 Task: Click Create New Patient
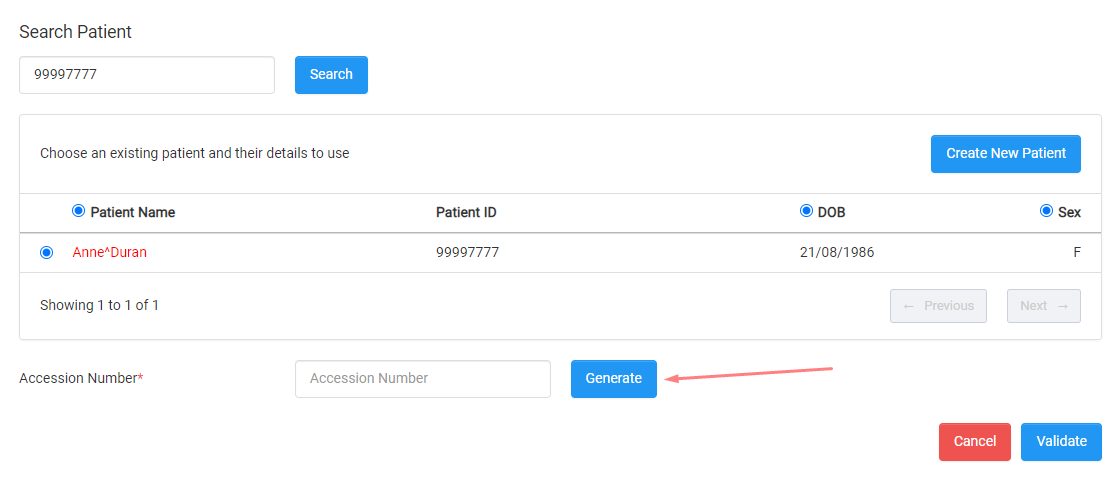tap(1006, 153)
